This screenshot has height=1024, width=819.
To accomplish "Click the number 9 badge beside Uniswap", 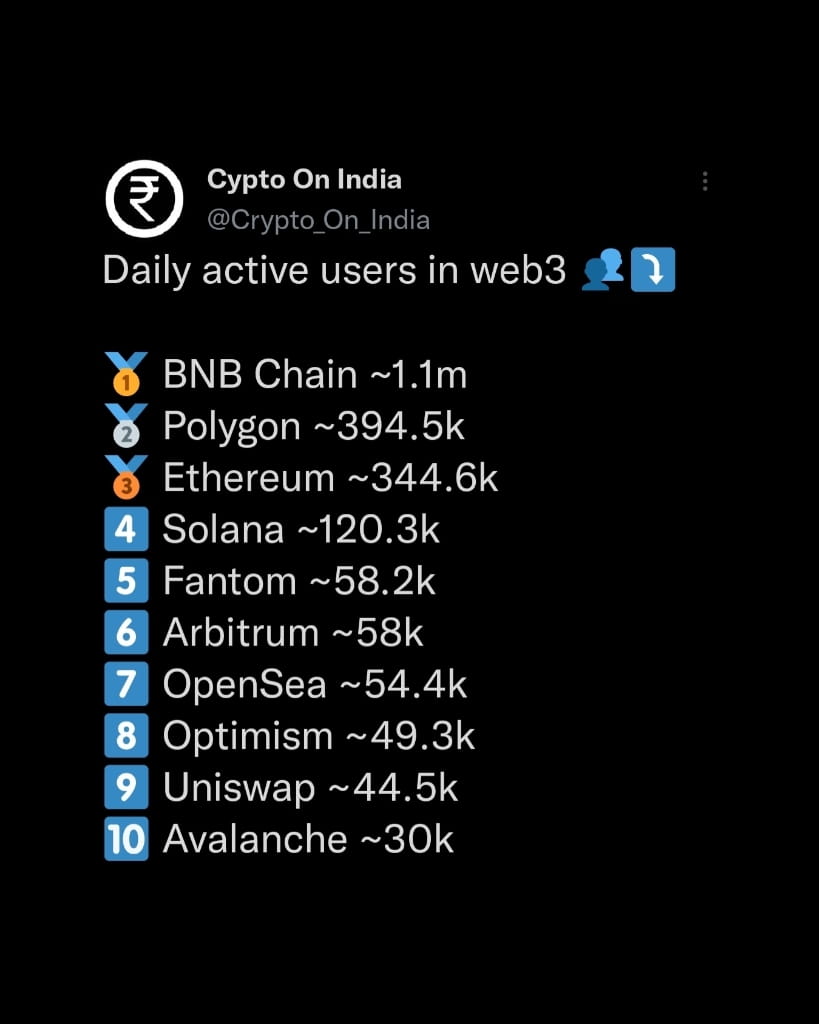I will (125, 787).
